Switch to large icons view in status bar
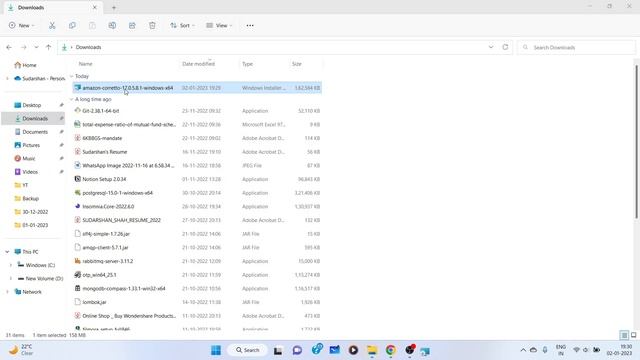 click(x=633, y=335)
